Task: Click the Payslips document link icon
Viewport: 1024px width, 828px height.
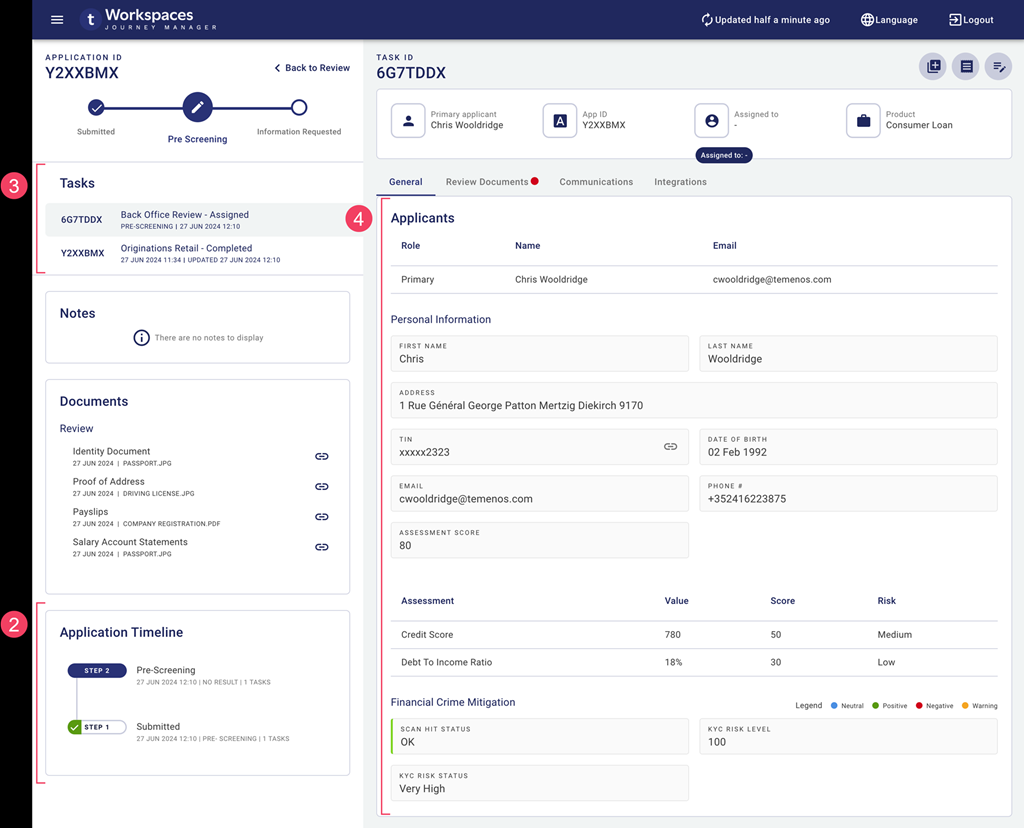Action: [322, 517]
